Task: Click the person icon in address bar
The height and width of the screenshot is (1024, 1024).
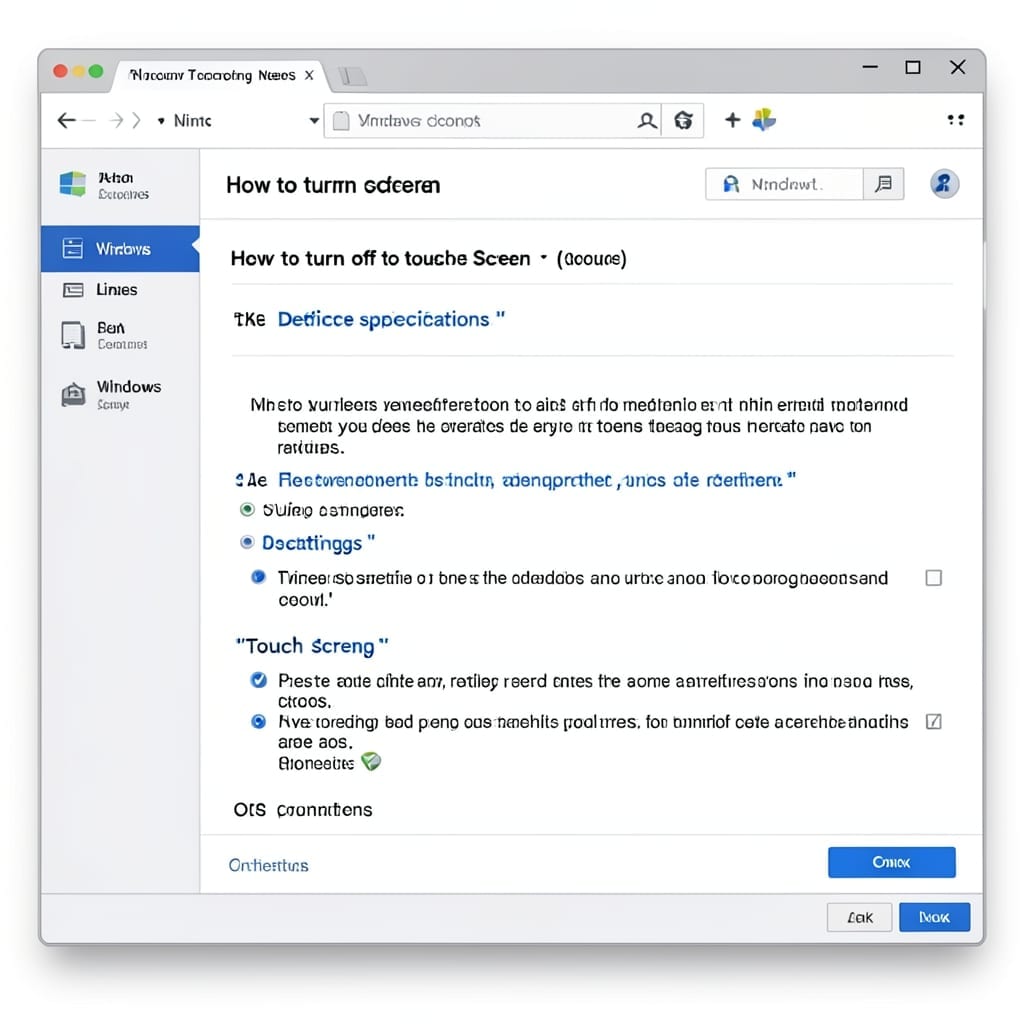Action: [x=647, y=121]
